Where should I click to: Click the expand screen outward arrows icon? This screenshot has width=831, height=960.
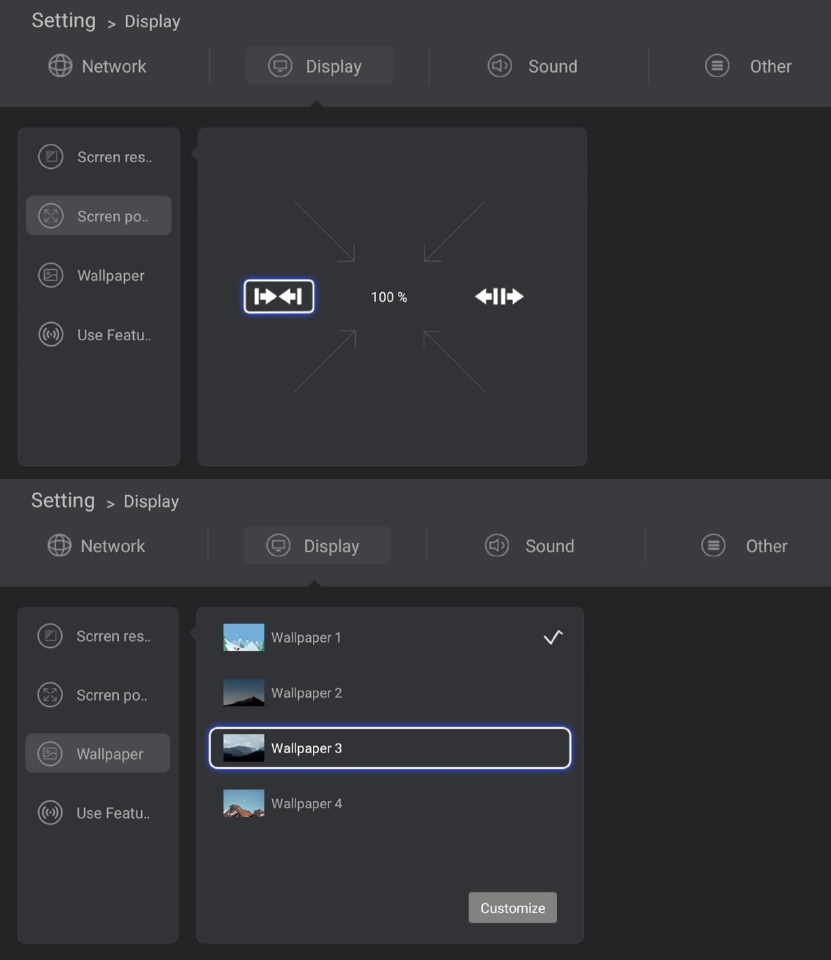(499, 296)
